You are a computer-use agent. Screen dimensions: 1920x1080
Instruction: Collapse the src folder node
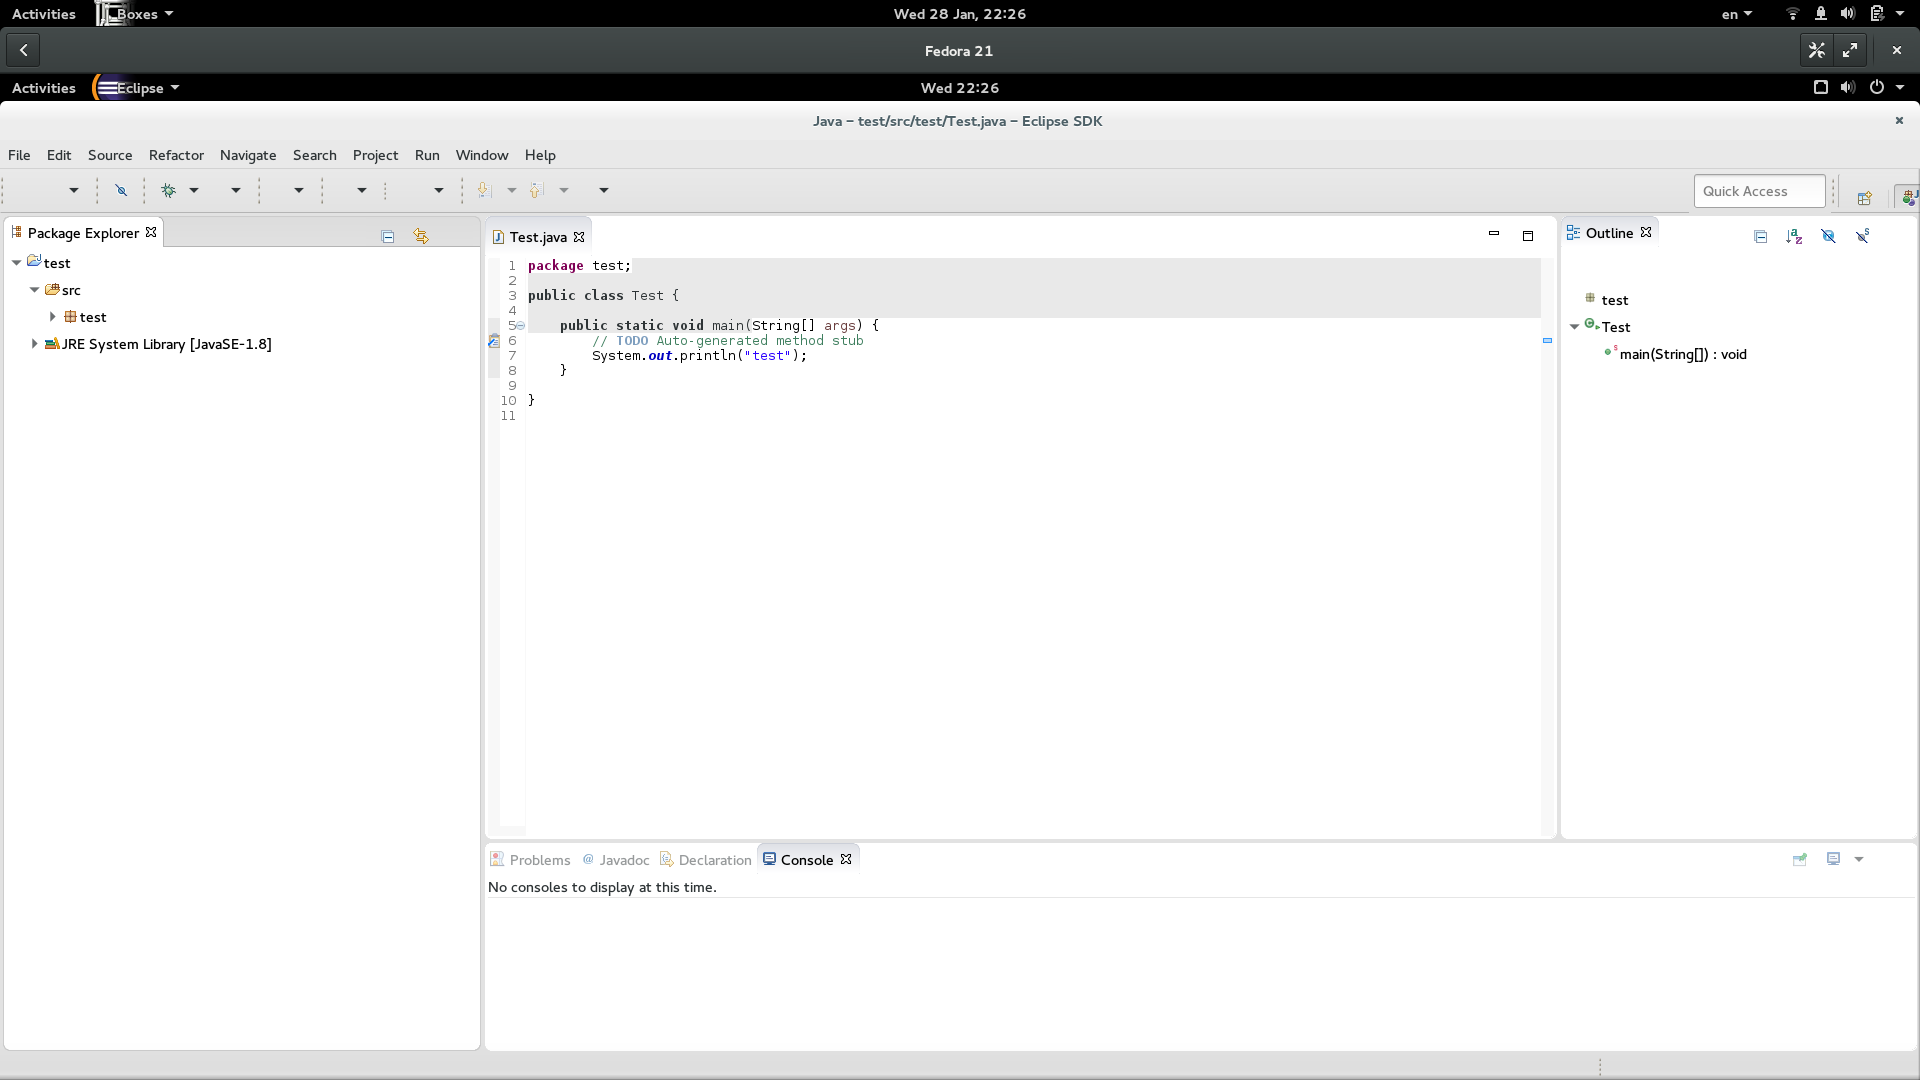35,290
